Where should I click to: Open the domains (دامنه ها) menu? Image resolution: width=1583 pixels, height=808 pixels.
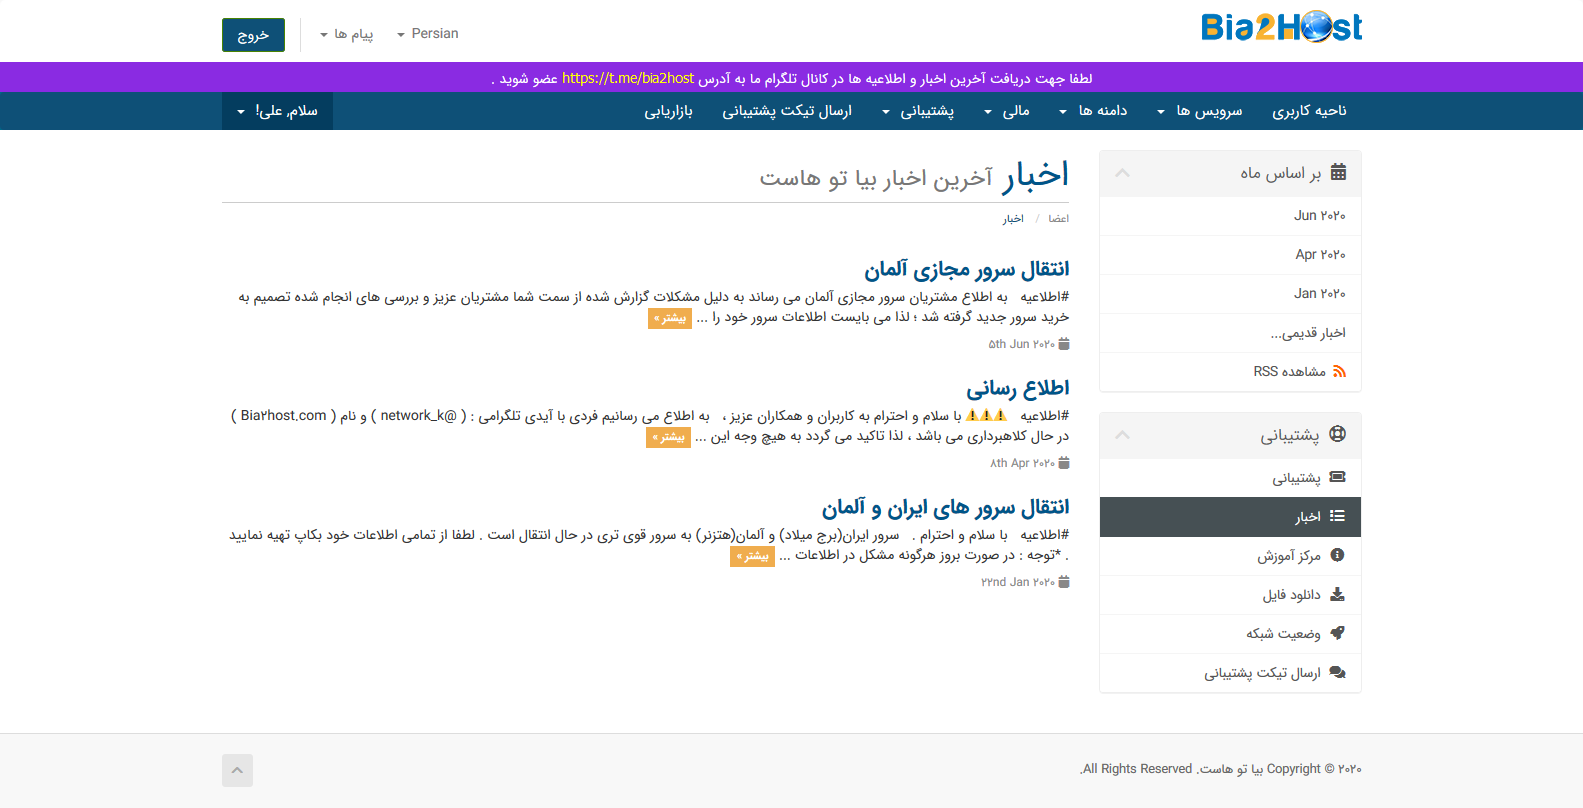click(1093, 111)
